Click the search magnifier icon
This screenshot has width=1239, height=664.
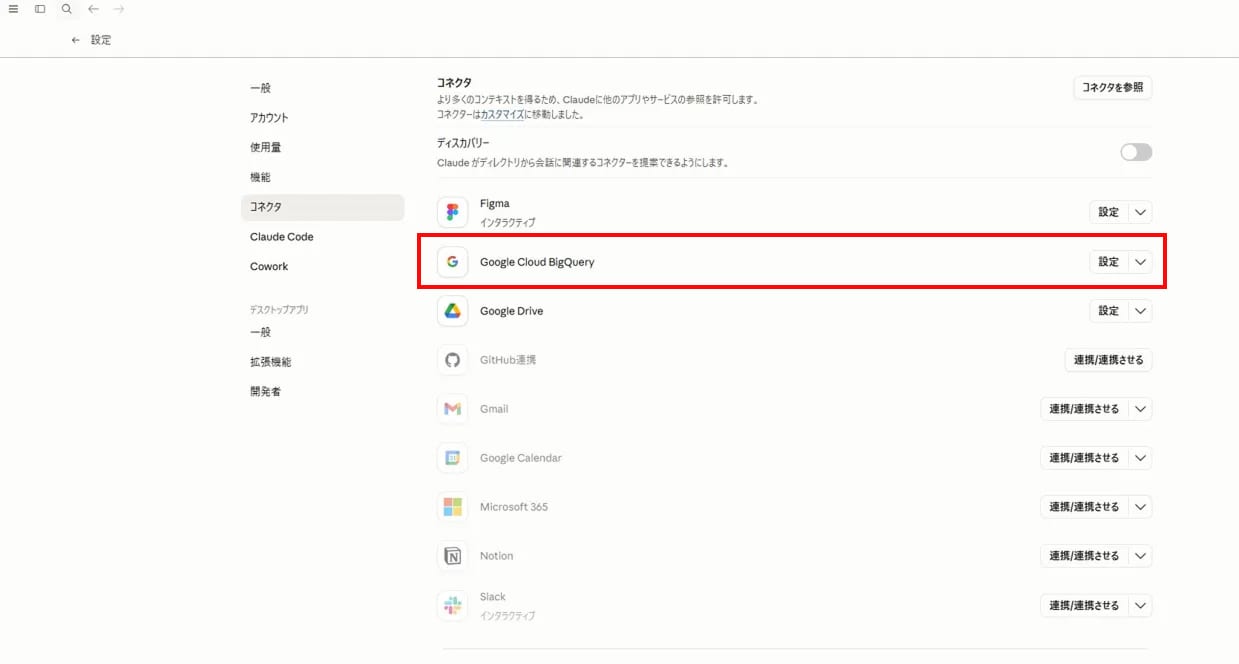(67, 9)
